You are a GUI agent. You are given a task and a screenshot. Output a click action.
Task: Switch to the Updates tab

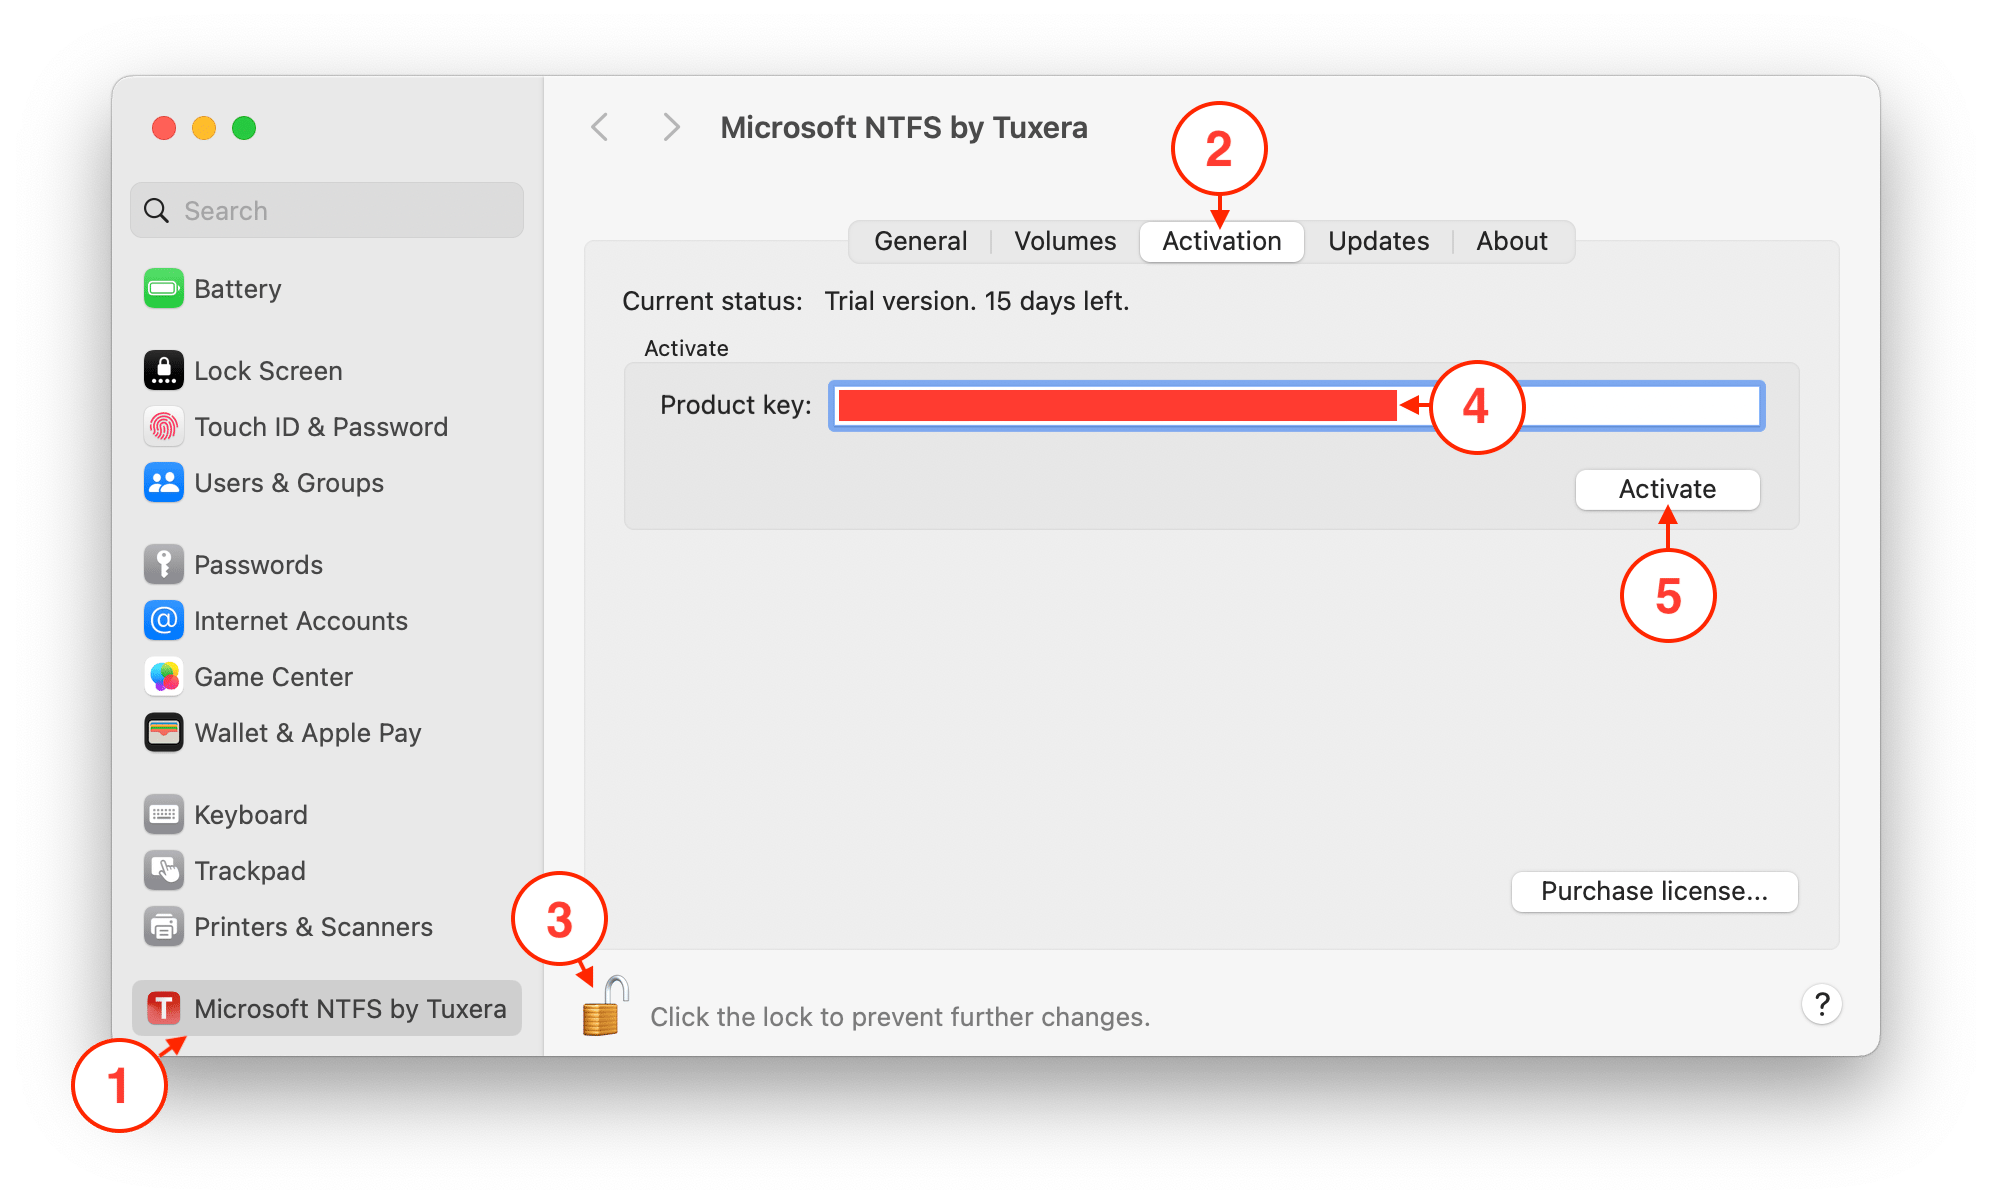click(1378, 241)
